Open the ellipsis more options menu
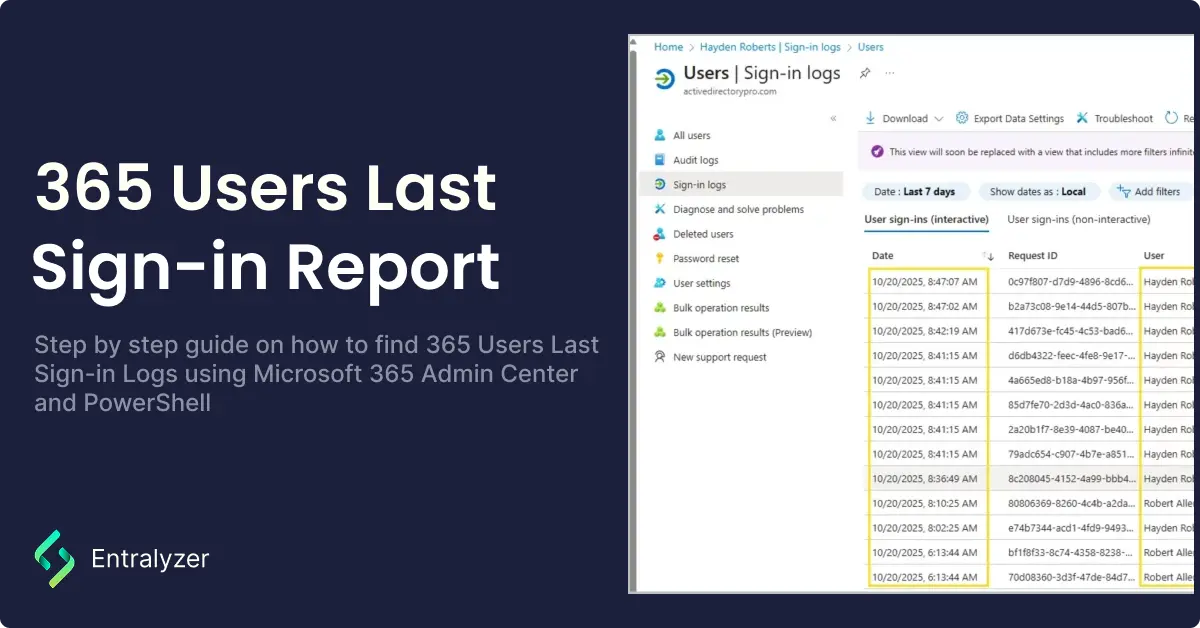This screenshot has height=628, width=1200. [890, 73]
